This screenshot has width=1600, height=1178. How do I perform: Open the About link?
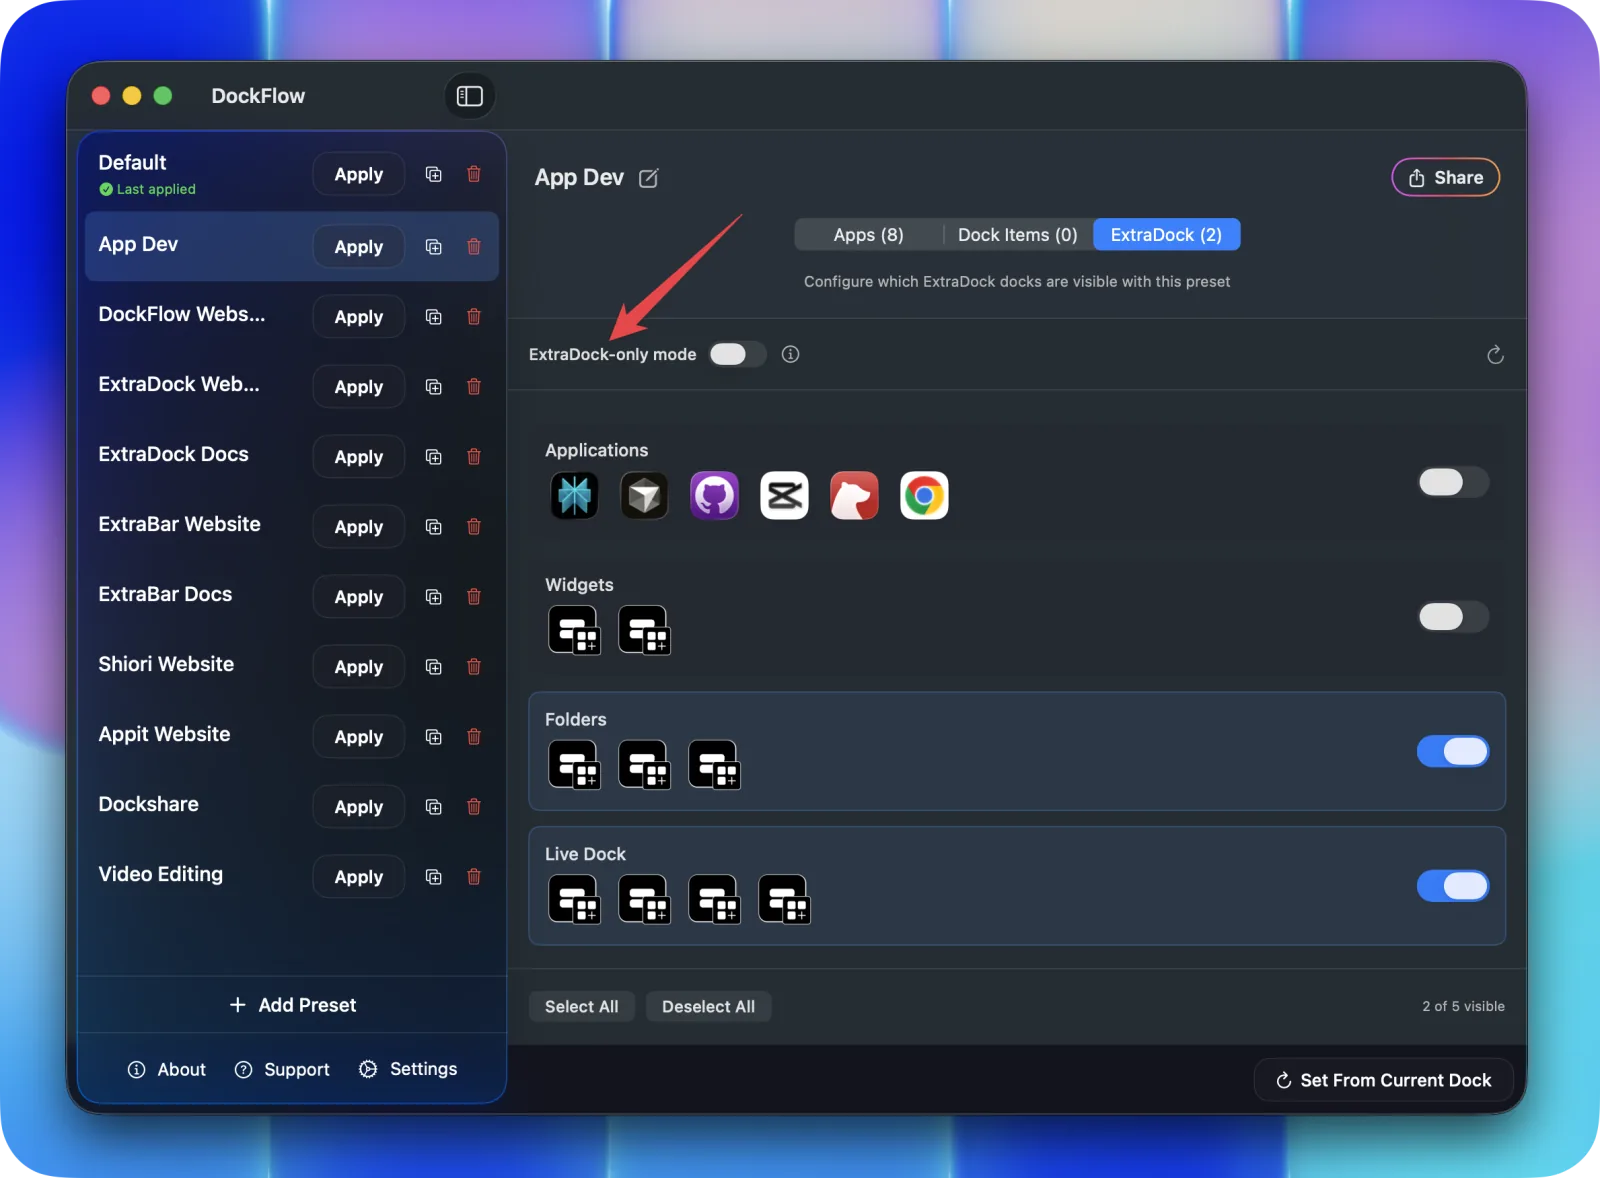coord(166,1069)
